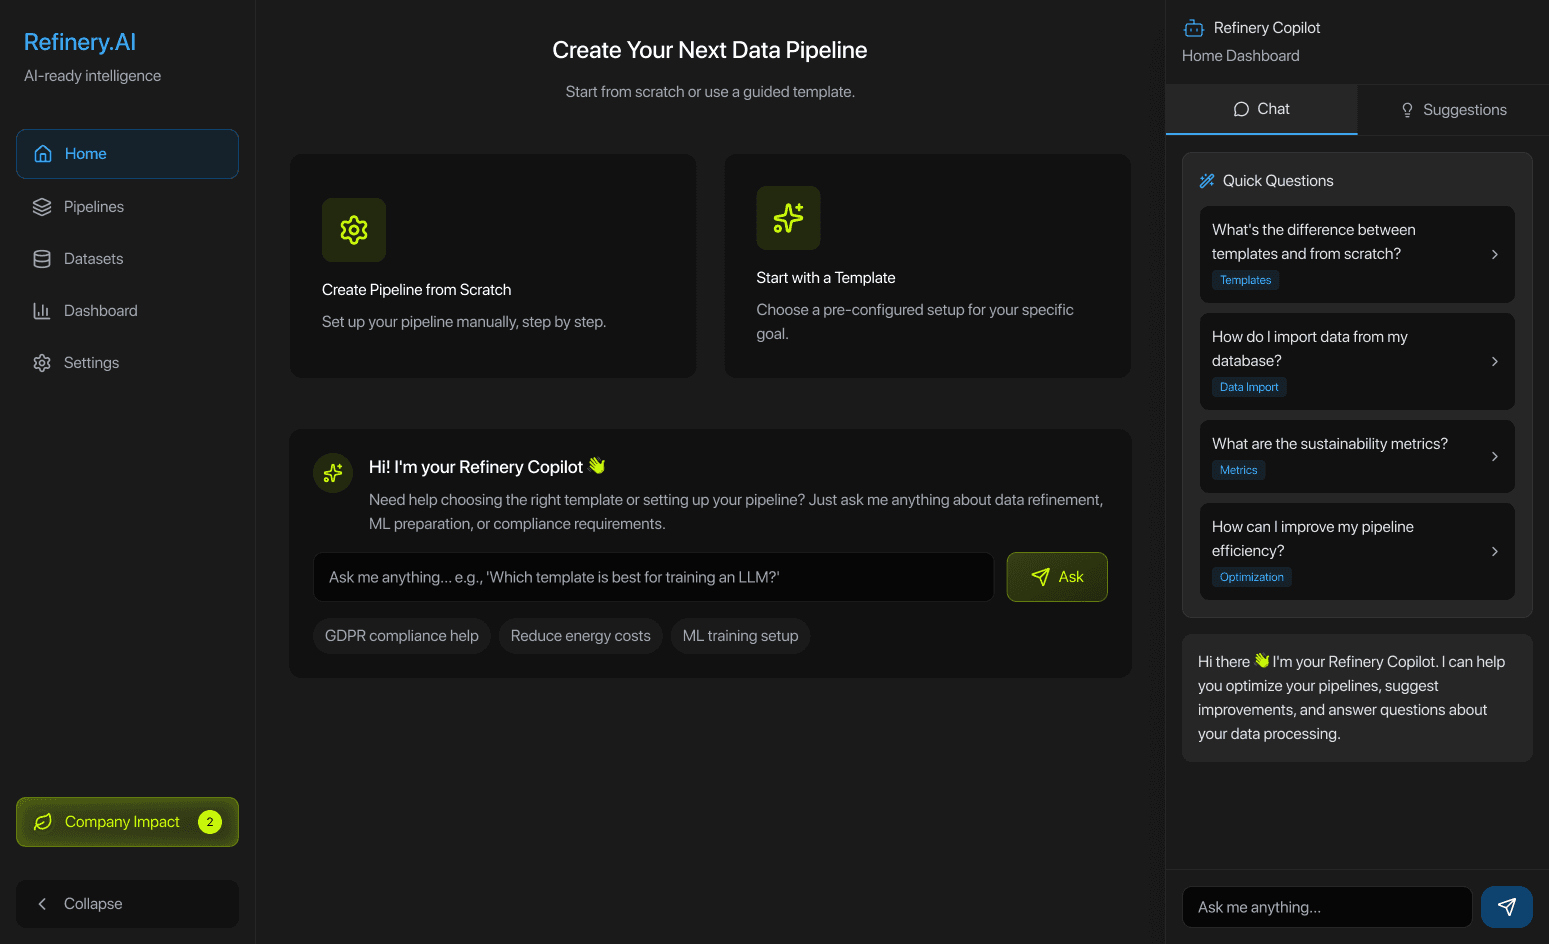Click the Create Your Next Data Pipeline heading

710,50
